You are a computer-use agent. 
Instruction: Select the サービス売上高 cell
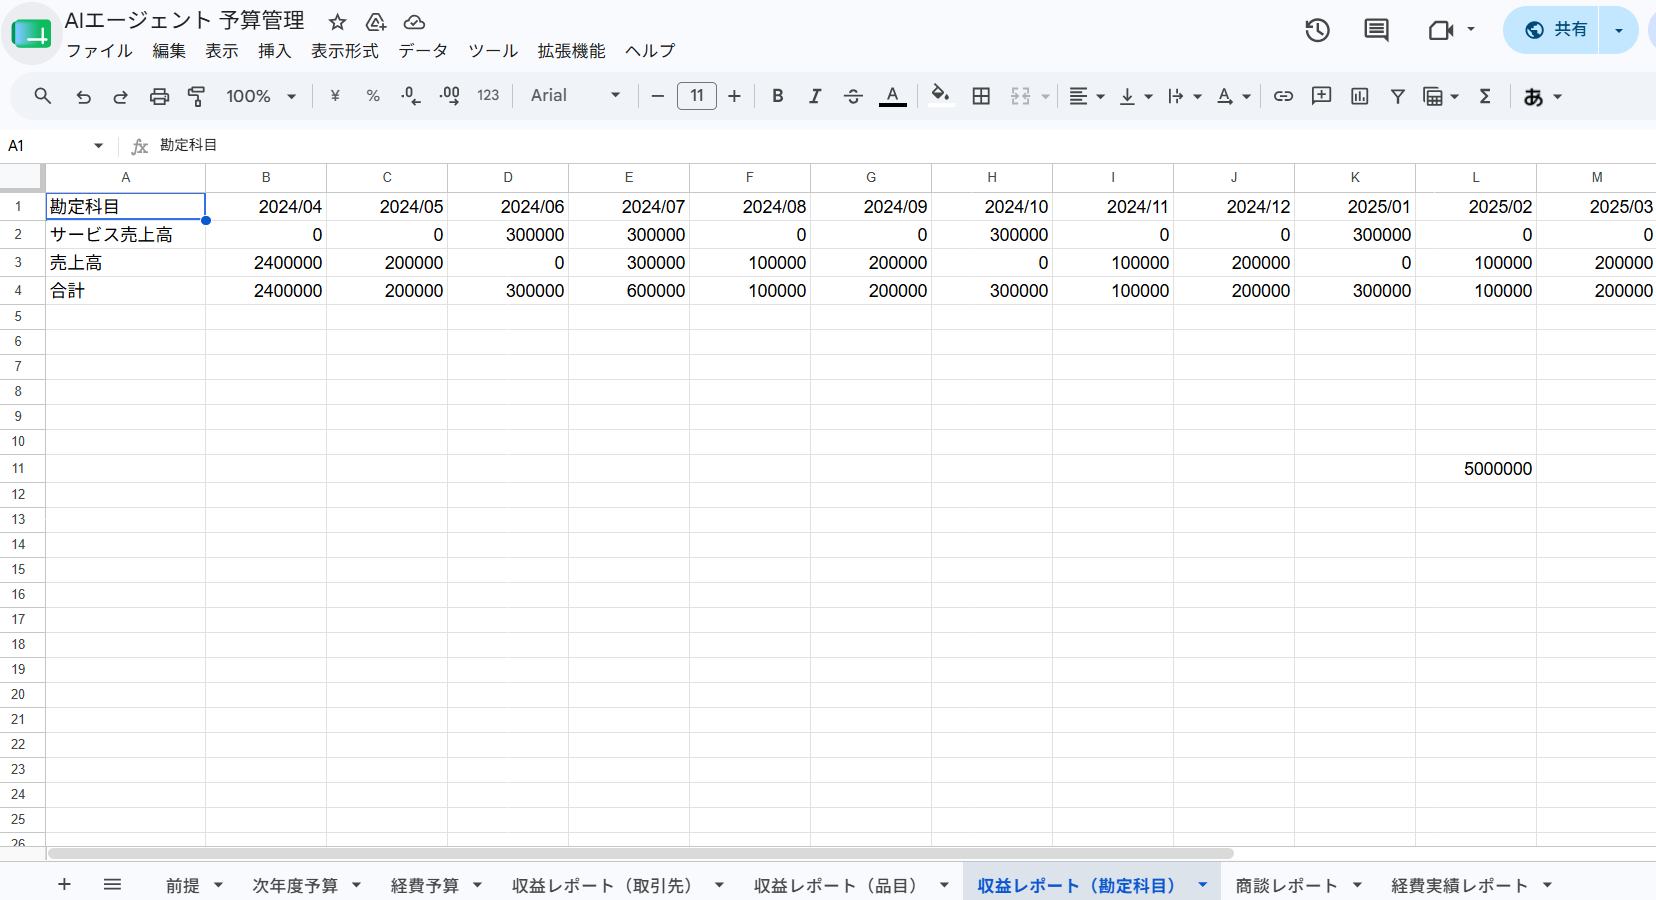pyautogui.click(x=125, y=235)
